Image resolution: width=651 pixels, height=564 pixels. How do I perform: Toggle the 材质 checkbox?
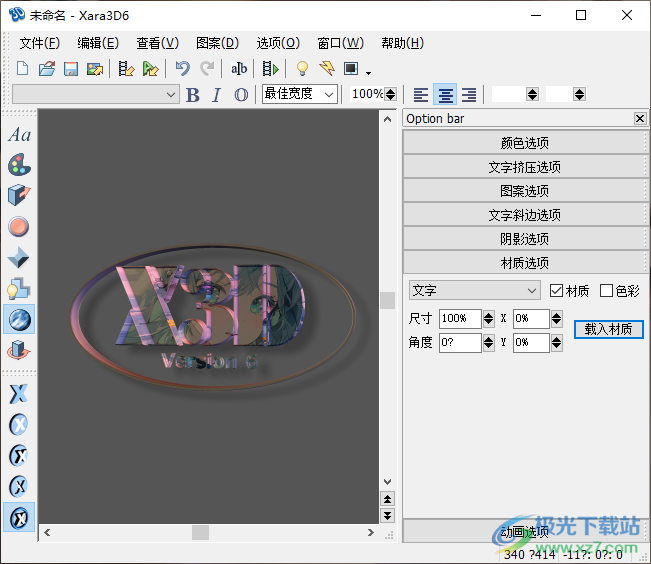tap(556, 291)
